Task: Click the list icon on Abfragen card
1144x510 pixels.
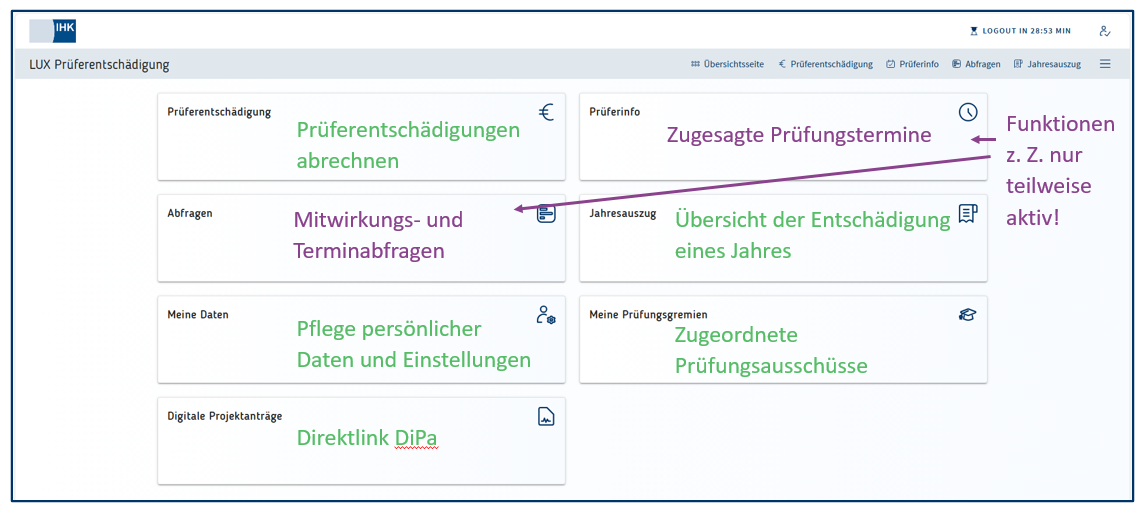Action: point(546,214)
